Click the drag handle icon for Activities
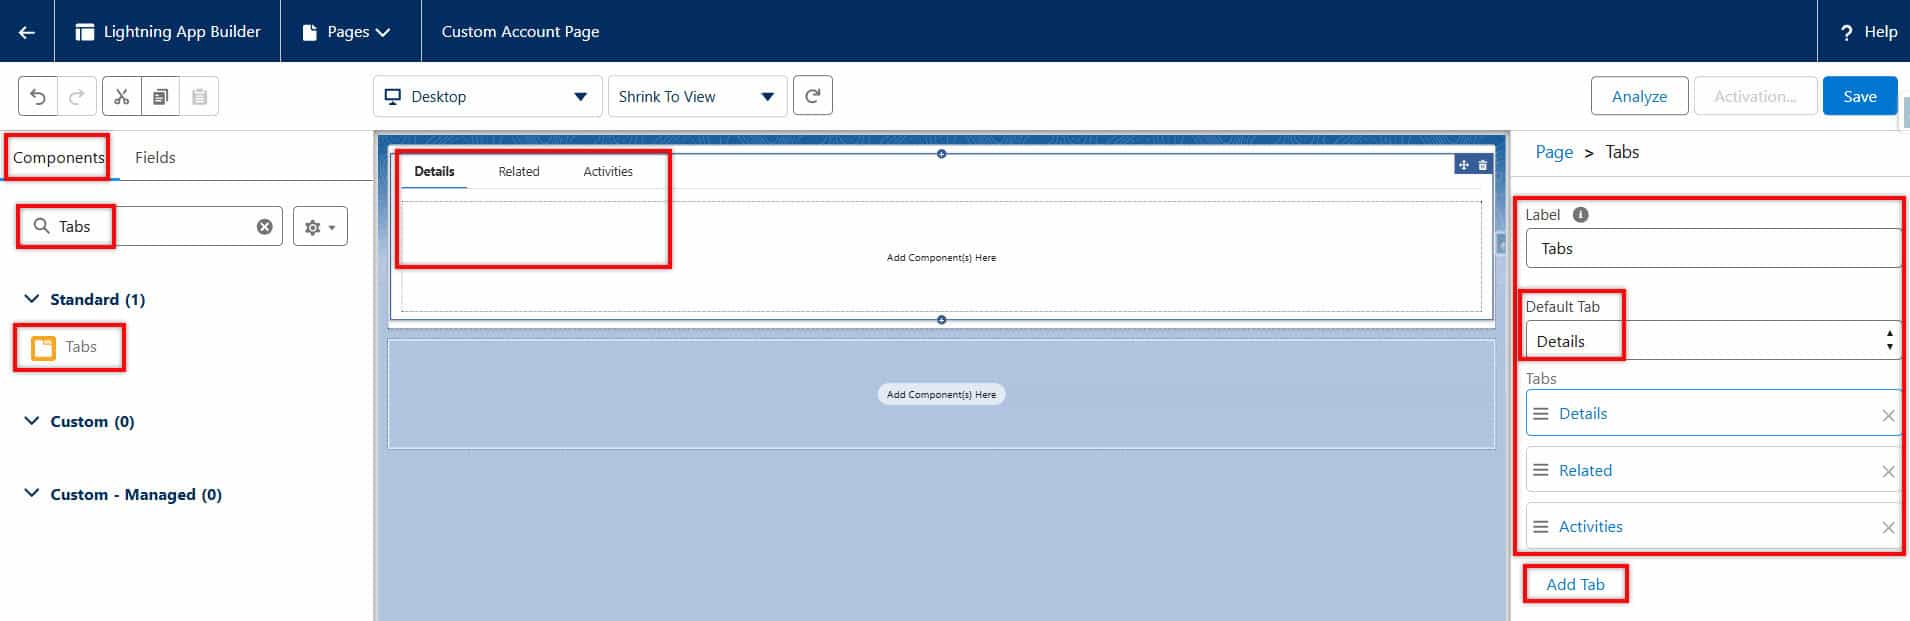The image size is (1910, 621). 1541,527
